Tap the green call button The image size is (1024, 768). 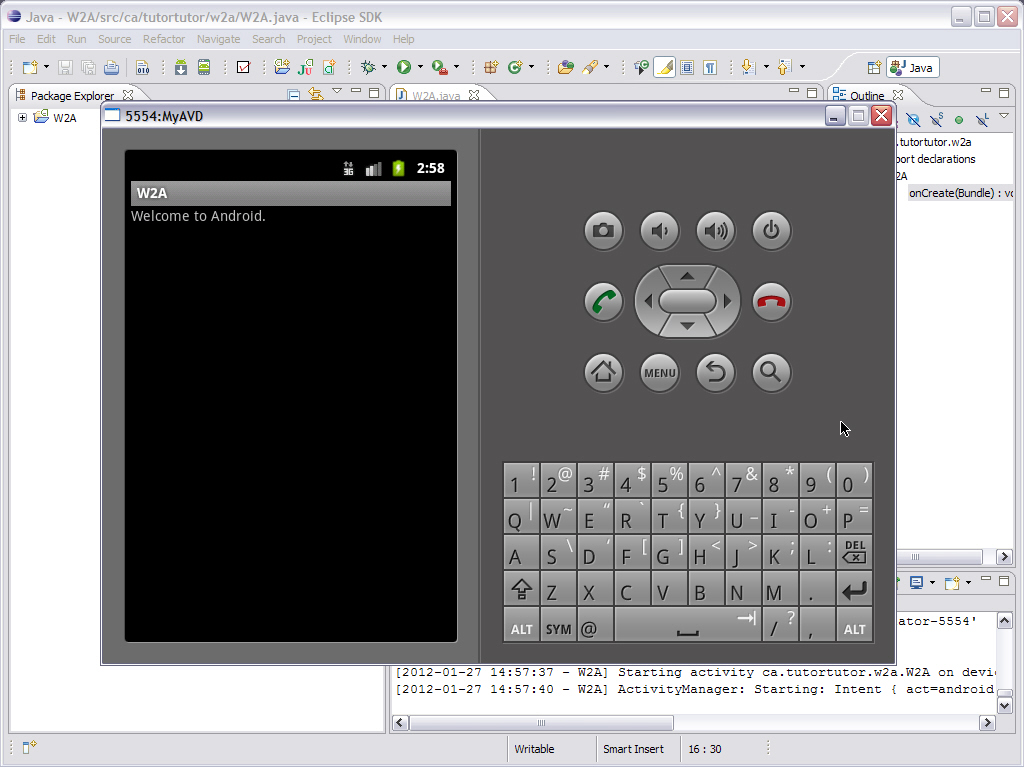click(x=603, y=302)
